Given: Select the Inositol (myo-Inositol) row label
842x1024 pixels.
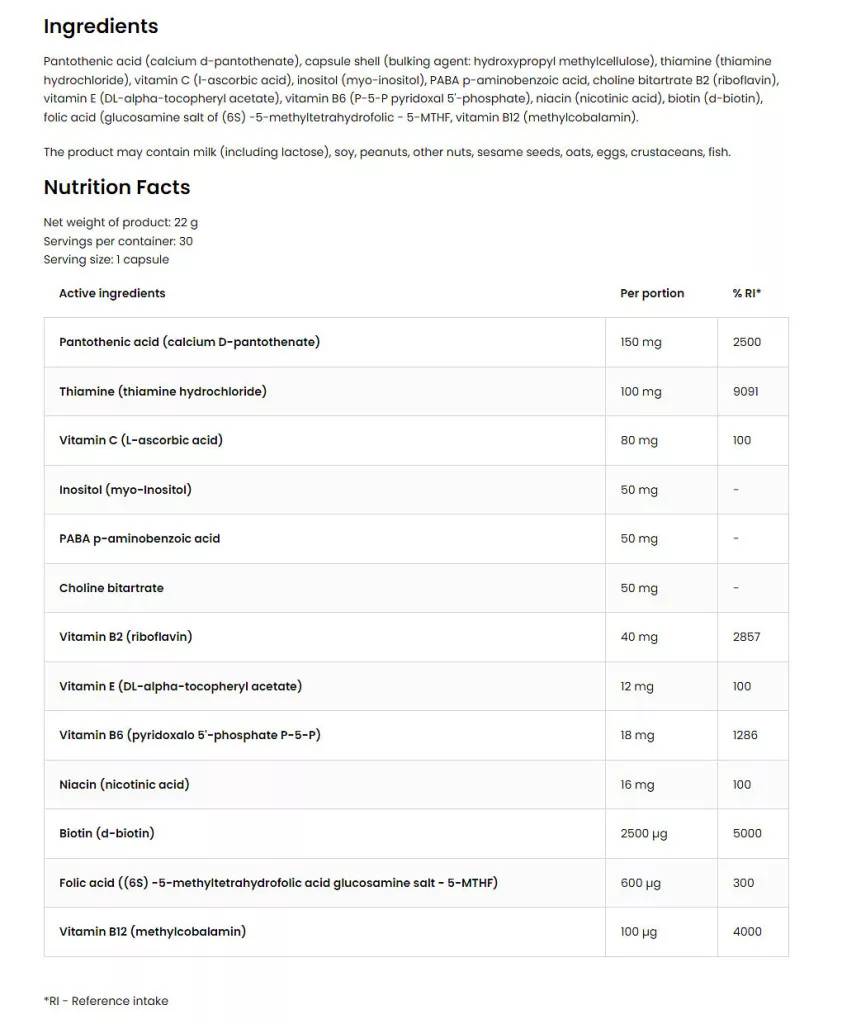Looking at the screenshot, I should click(x=125, y=489).
